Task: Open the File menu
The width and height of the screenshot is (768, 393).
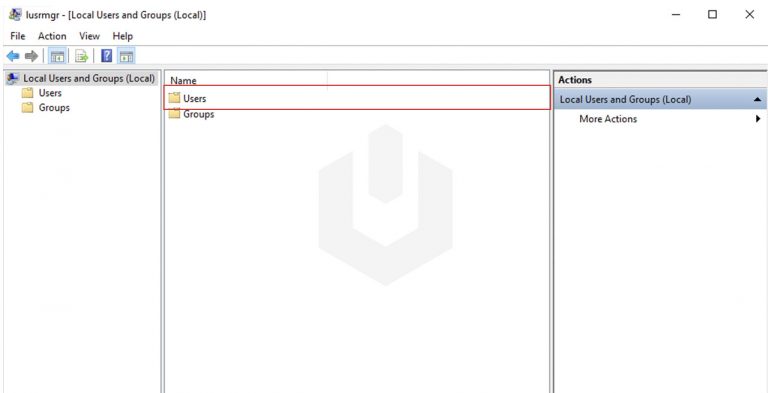Action: point(18,36)
